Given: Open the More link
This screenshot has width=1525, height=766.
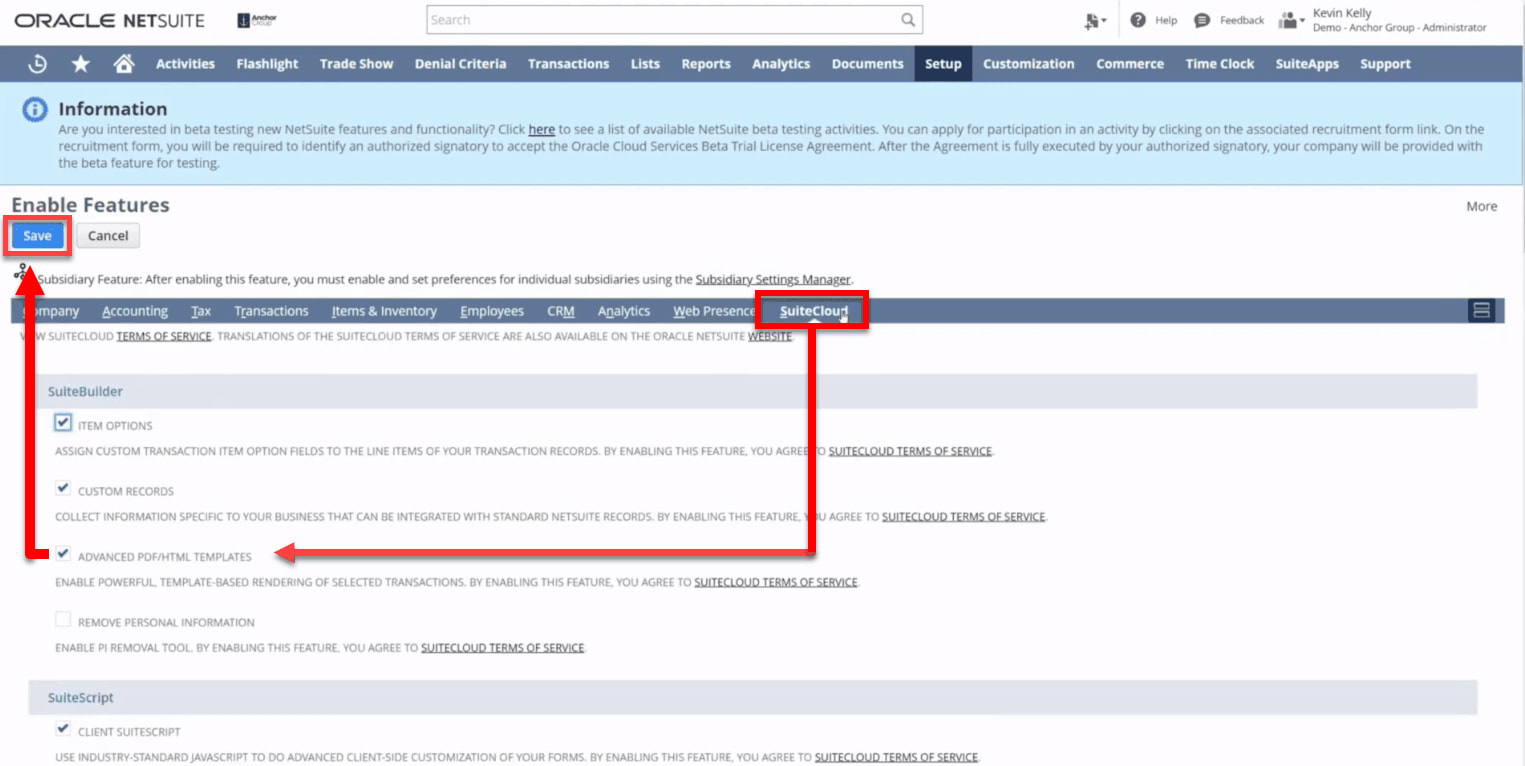Looking at the screenshot, I should [1481, 206].
